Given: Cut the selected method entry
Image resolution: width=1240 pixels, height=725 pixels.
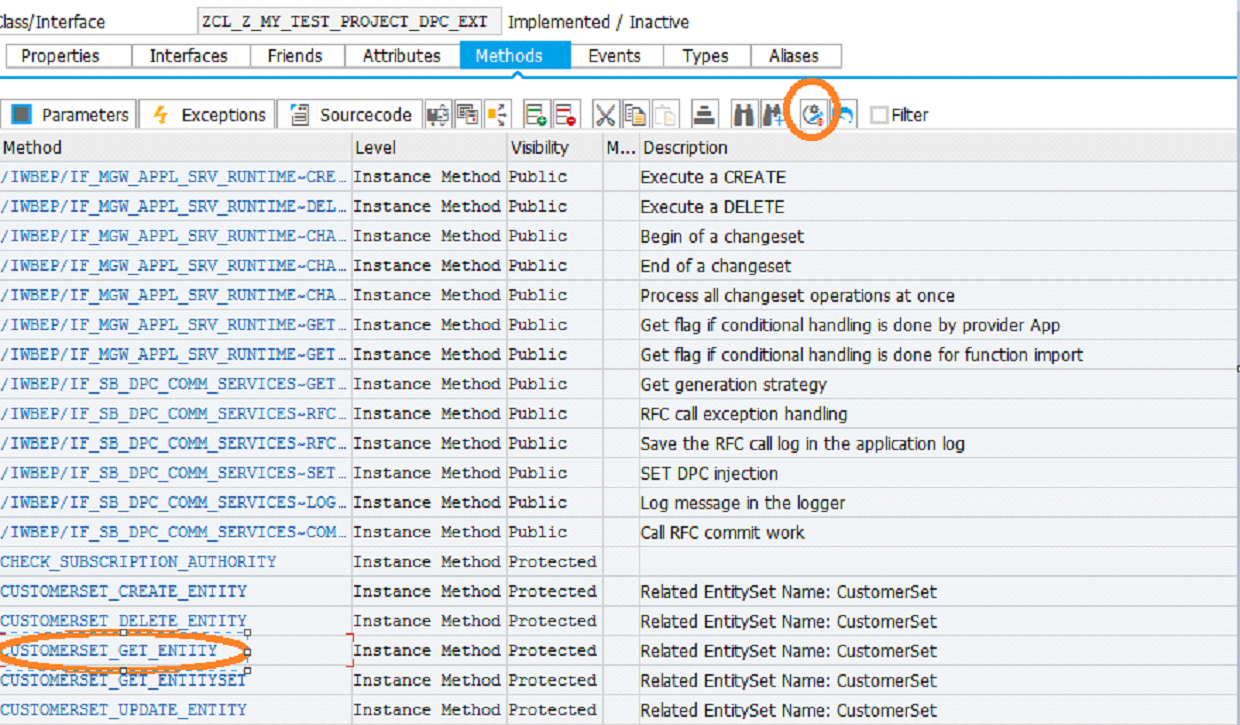Looking at the screenshot, I should click(x=605, y=114).
